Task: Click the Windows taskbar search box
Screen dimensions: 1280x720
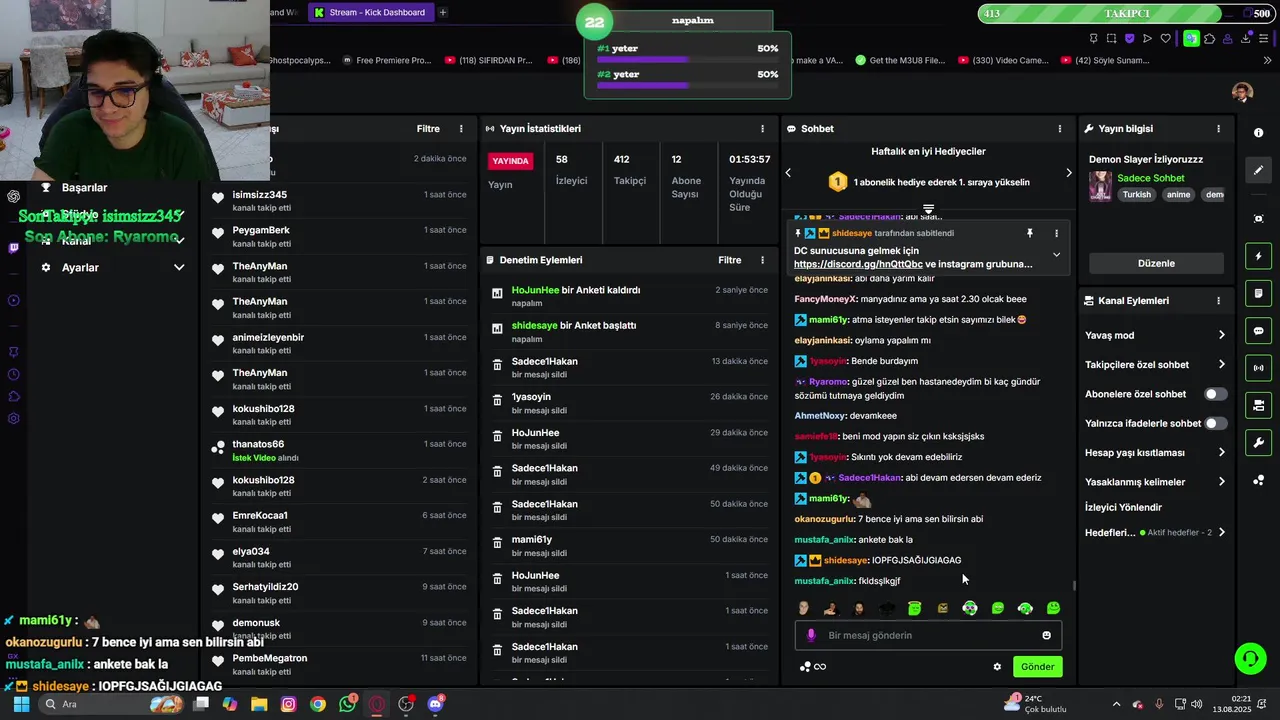Action: (x=112, y=704)
